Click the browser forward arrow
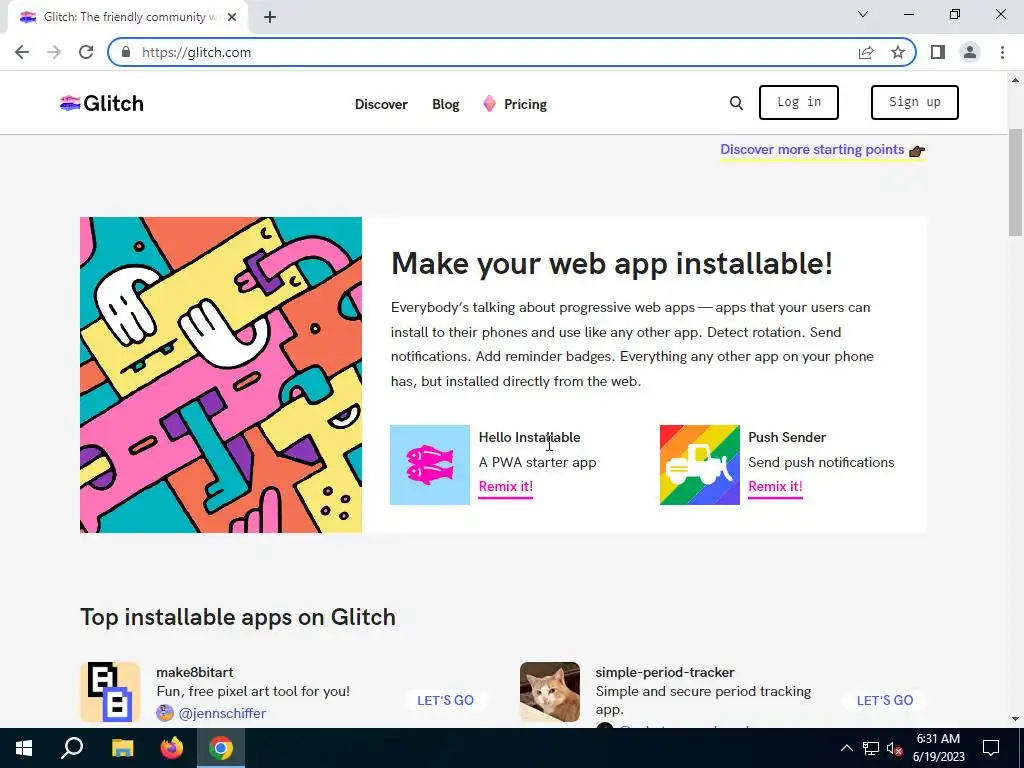This screenshot has height=768, width=1024. [x=54, y=52]
